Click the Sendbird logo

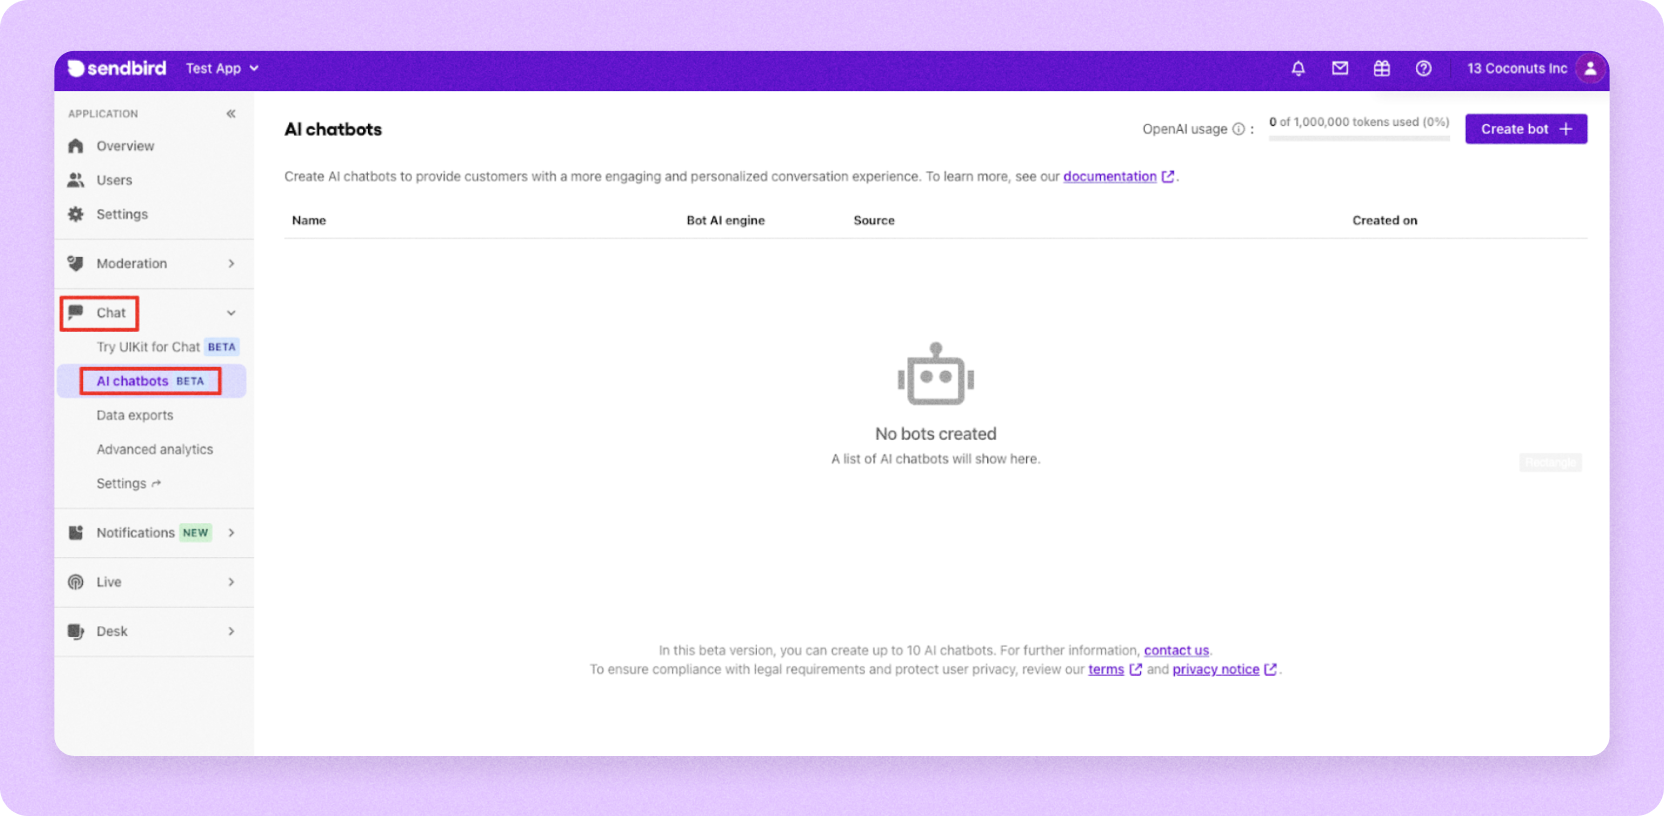117,68
